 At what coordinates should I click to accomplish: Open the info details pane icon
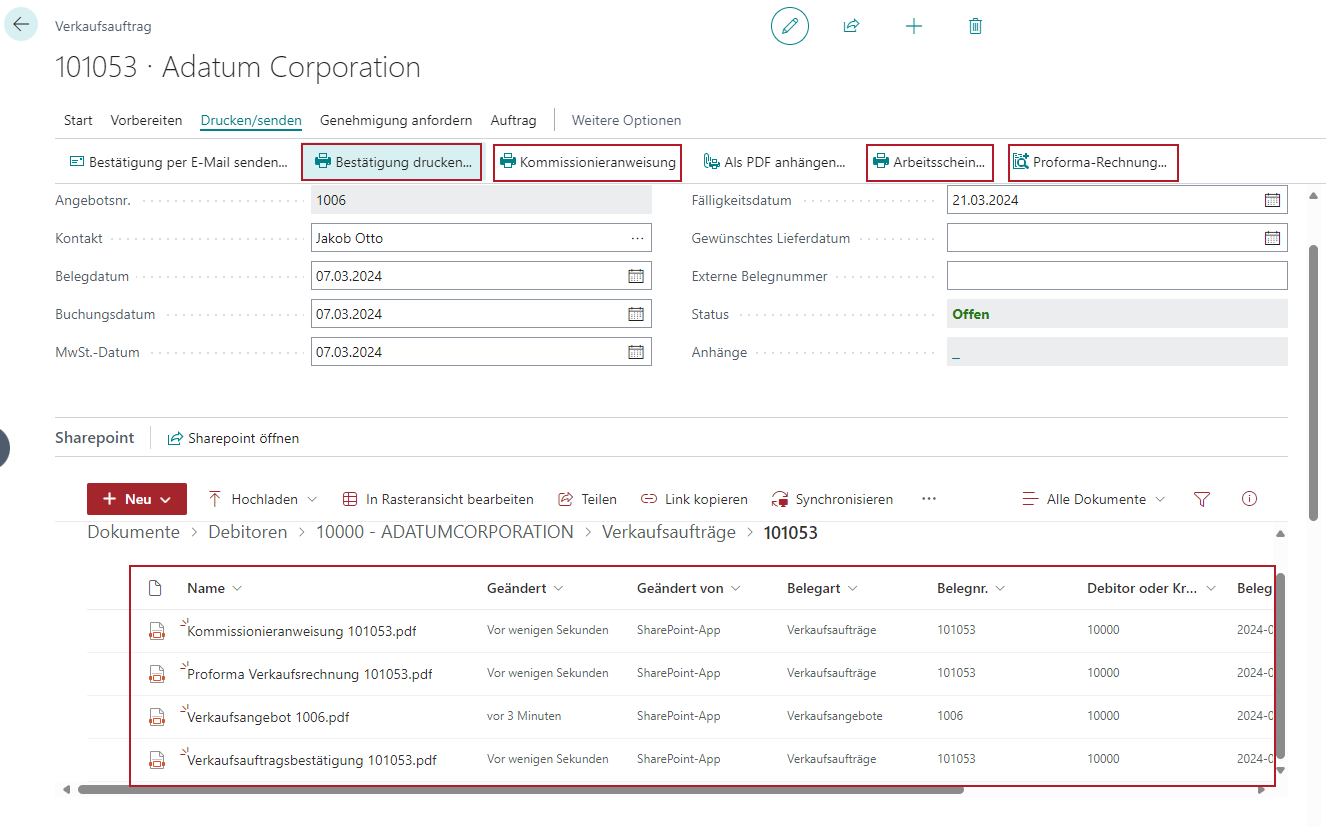1249,499
